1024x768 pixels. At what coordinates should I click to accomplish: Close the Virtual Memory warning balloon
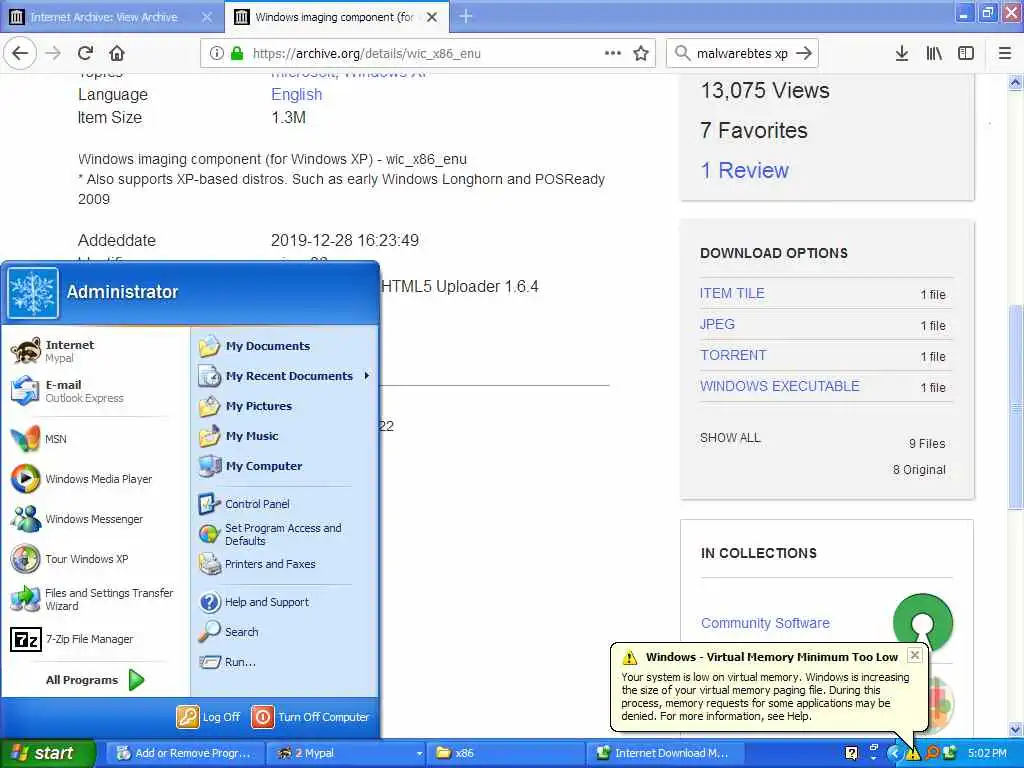[915, 655]
